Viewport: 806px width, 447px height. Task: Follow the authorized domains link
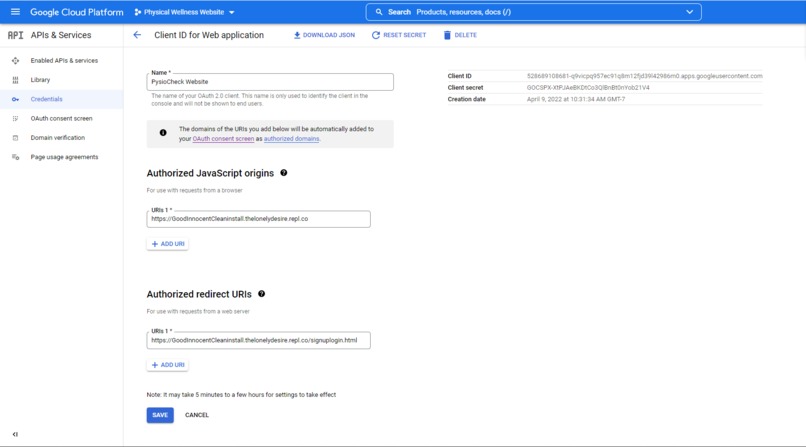tap(291, 139)
